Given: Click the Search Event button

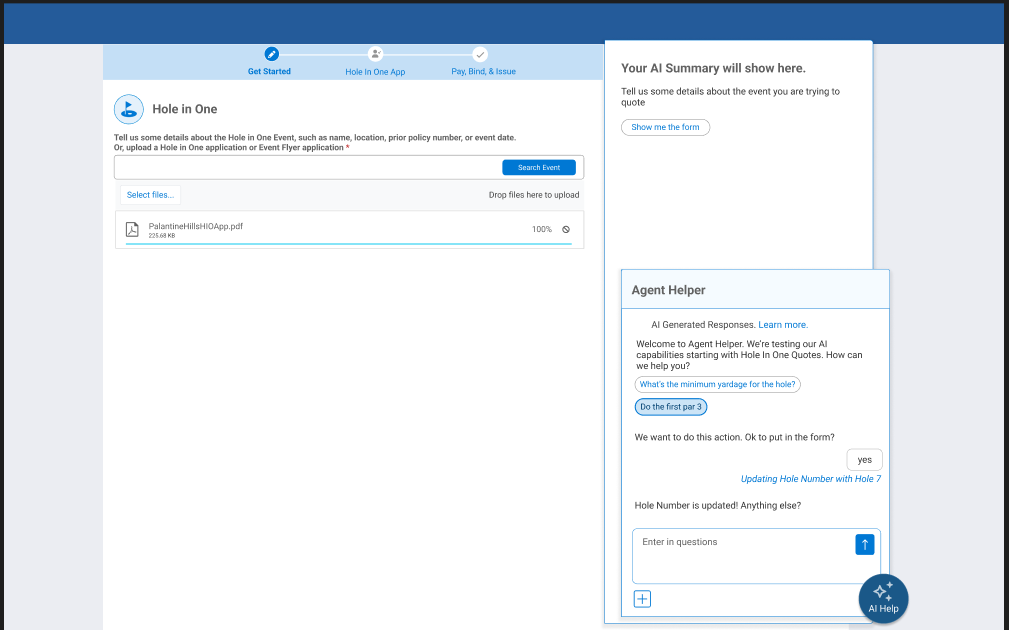Looking at the screenshot, I should point(539,167).
